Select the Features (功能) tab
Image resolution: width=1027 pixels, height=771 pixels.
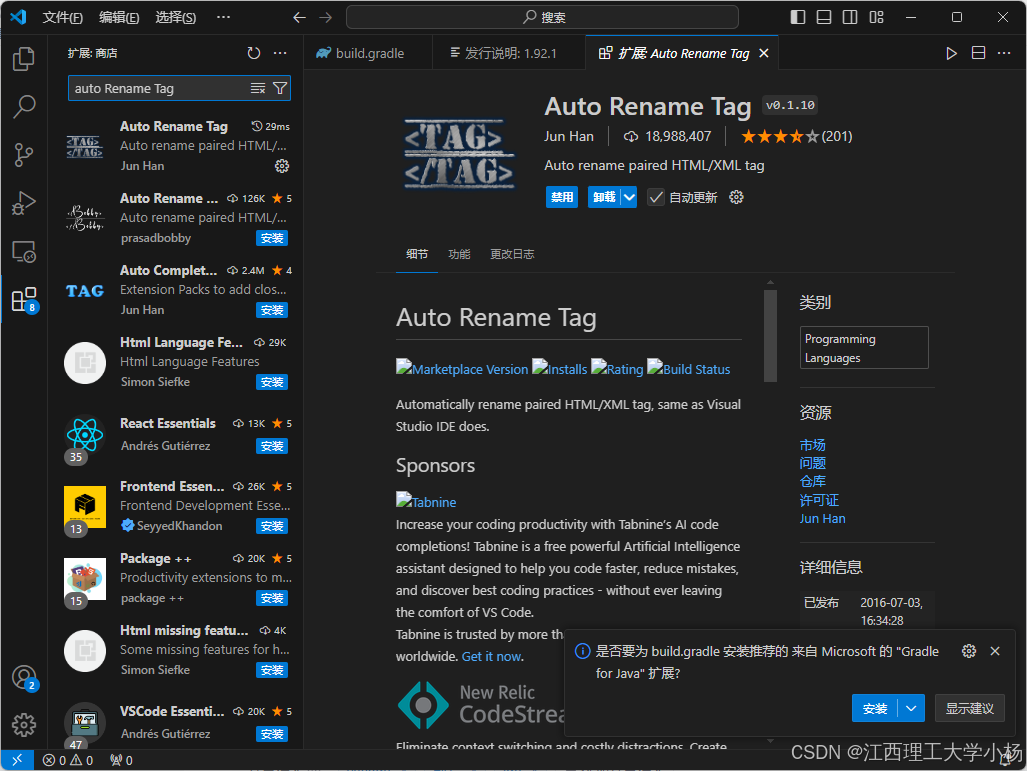pos(459,254)
